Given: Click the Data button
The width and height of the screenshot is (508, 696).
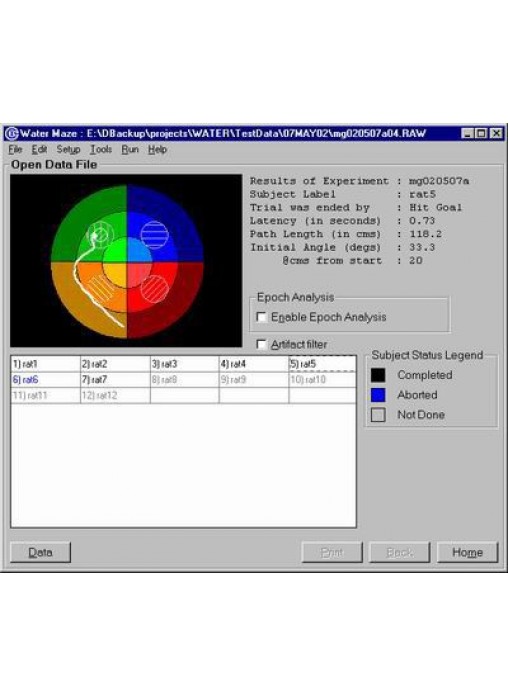Looking at the screenshot, I should pyautogui.click(x=40, y=553).
